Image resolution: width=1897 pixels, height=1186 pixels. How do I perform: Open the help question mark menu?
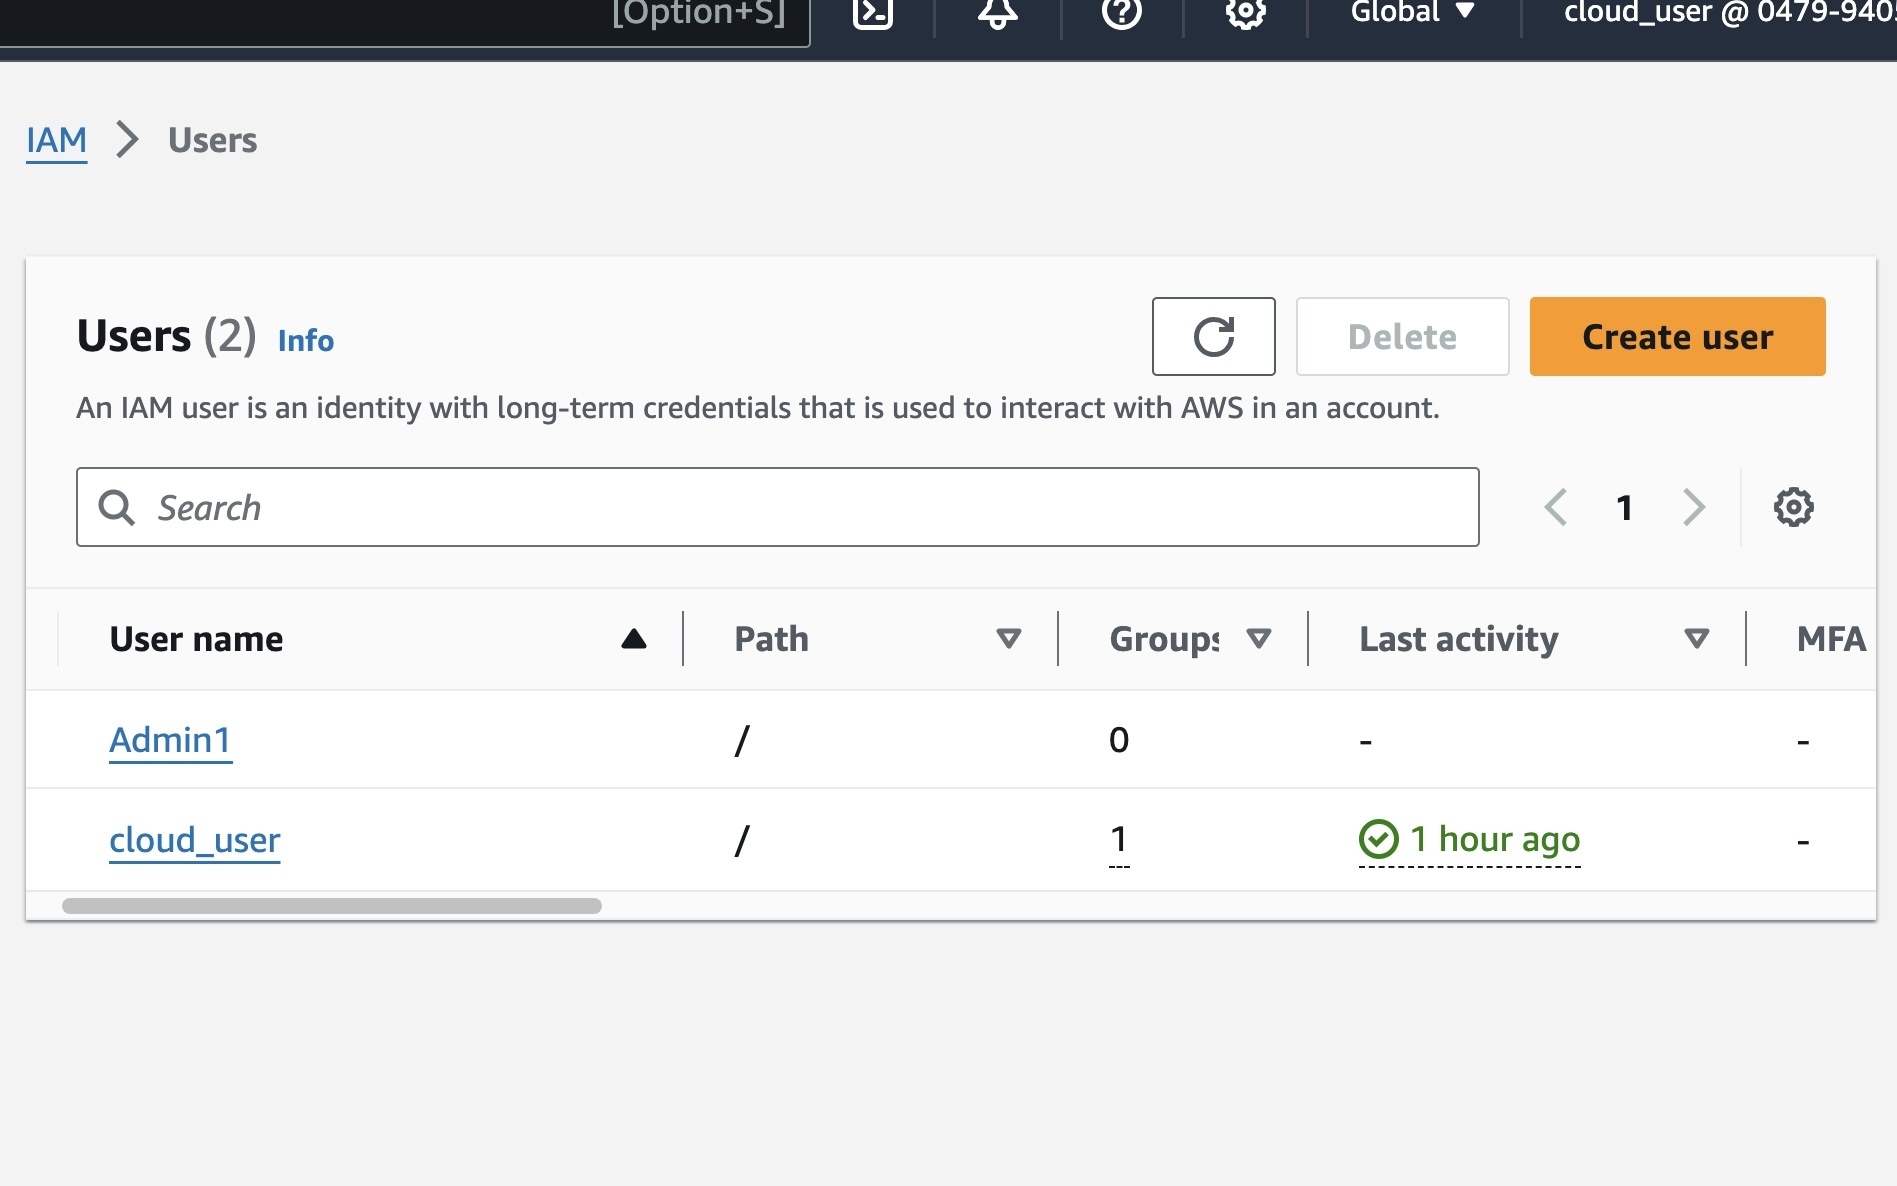click(1121, 12)
